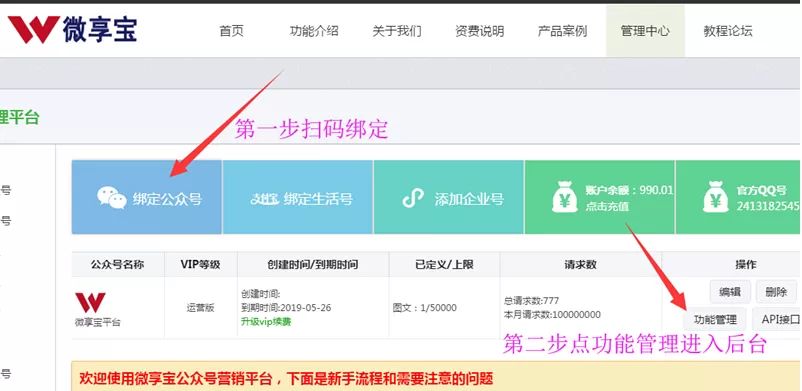802x391 pixels.
Task: Open the 功能介绍 nav item
Action: 314,31
